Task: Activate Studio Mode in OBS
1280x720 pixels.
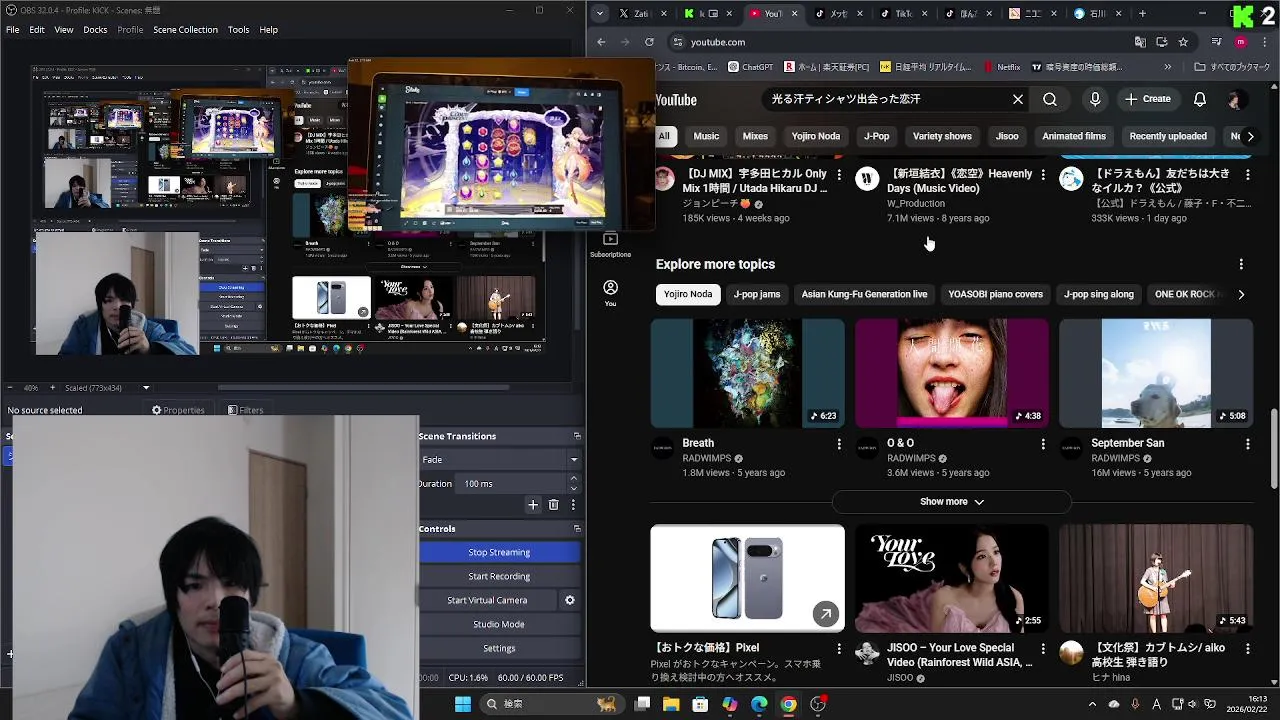Action: click(499, 624)
